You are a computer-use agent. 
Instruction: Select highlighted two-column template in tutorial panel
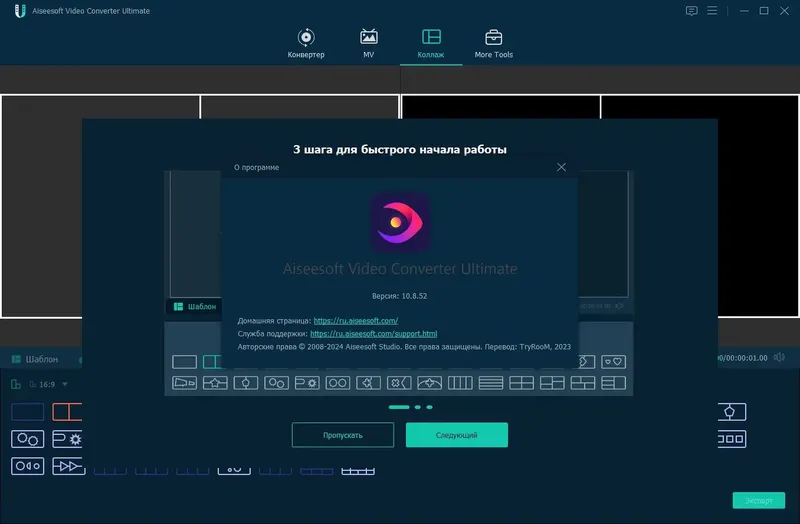tap(212, 362)
